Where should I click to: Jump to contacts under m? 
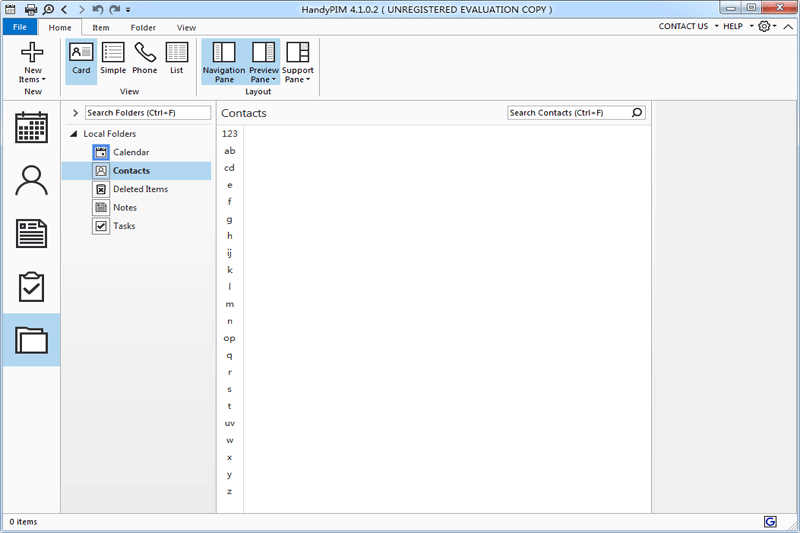[x=230, y=304]
